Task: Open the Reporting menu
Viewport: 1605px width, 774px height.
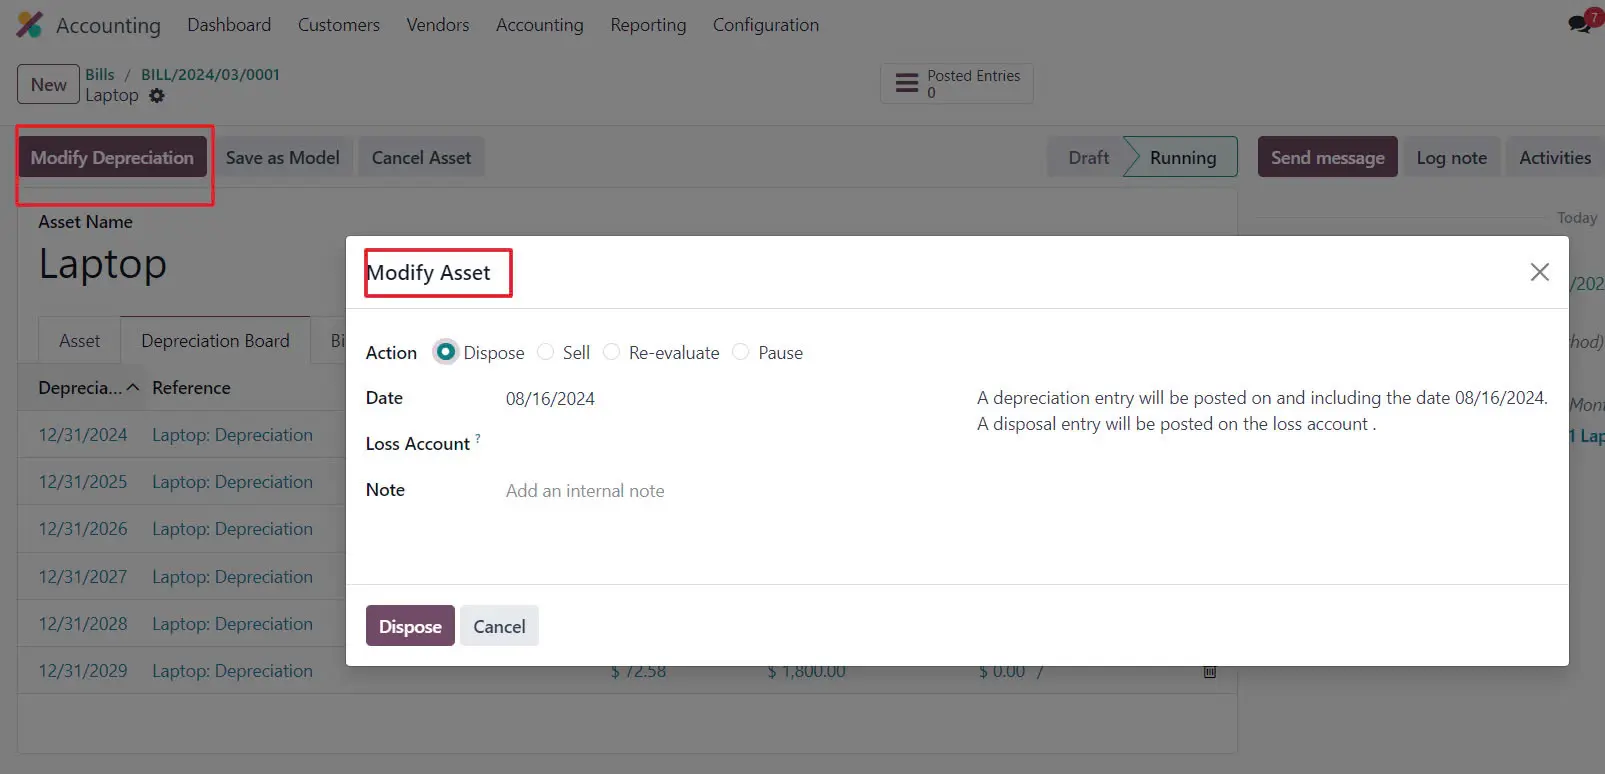Action: pyautogui.click(x=648, y=25)
